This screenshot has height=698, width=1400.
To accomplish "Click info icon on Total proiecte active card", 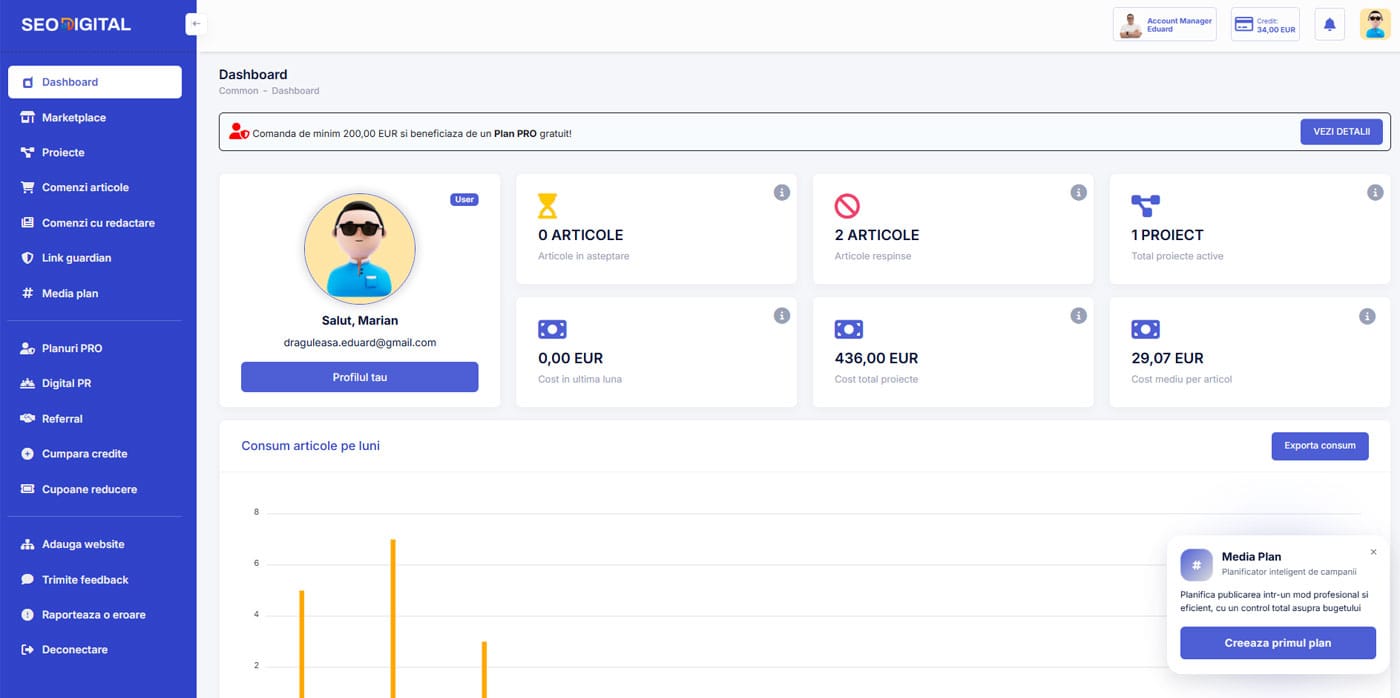I will (1375, 193).
